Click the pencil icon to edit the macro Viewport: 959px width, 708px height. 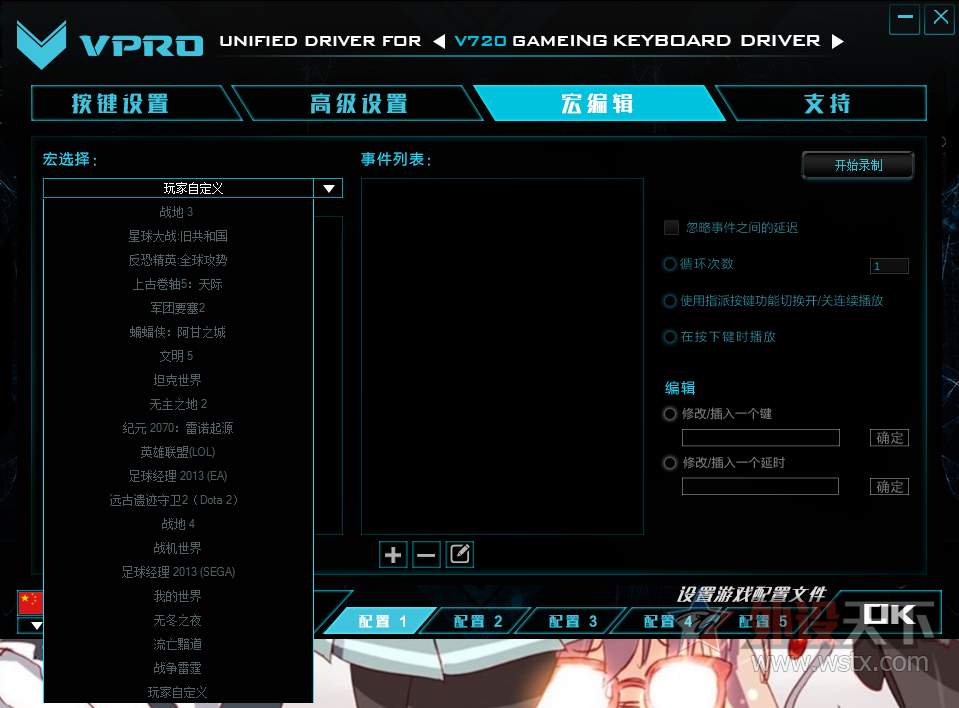(459, 554)
